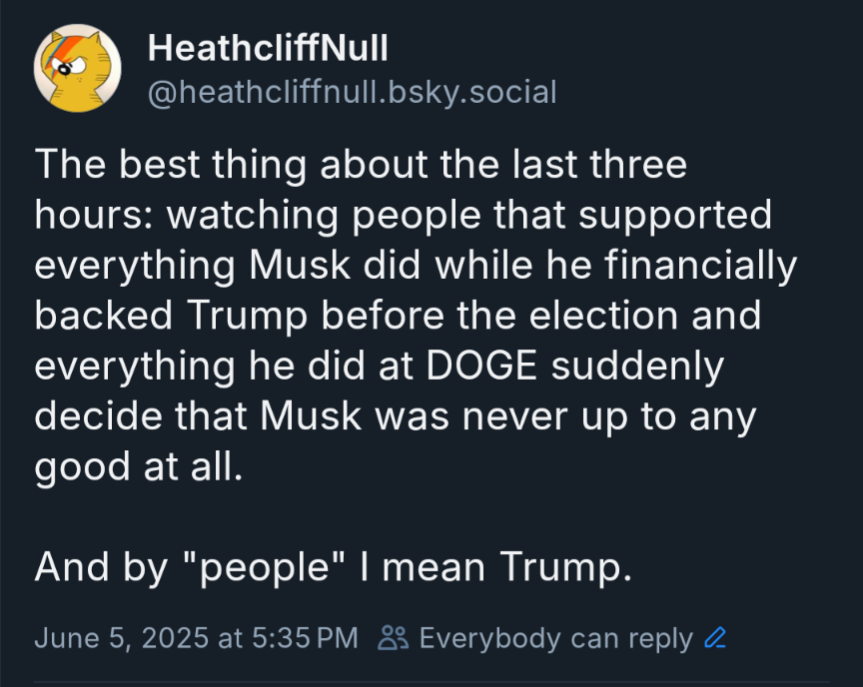Click the phrase "good at all."
The height and width of the screenshot is (687, 863).
138,467
